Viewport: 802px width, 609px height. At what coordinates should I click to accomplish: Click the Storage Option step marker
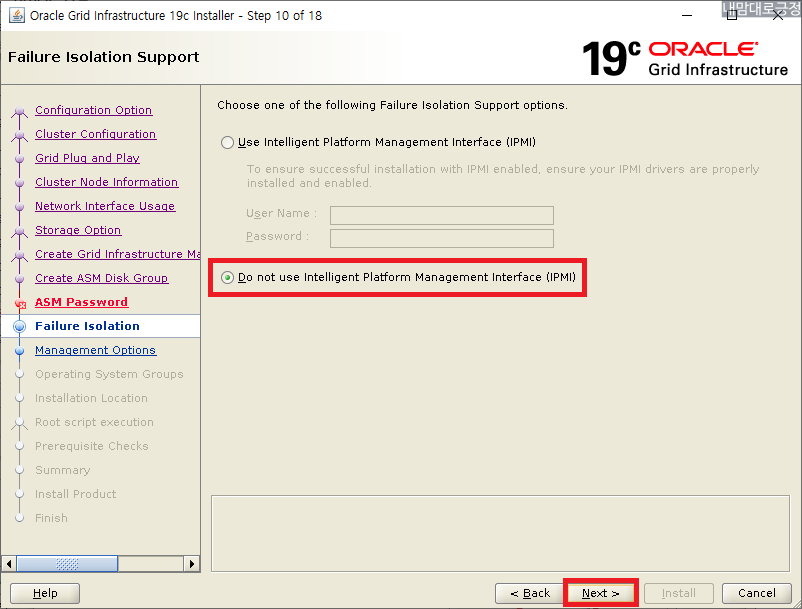click(19, 231)
